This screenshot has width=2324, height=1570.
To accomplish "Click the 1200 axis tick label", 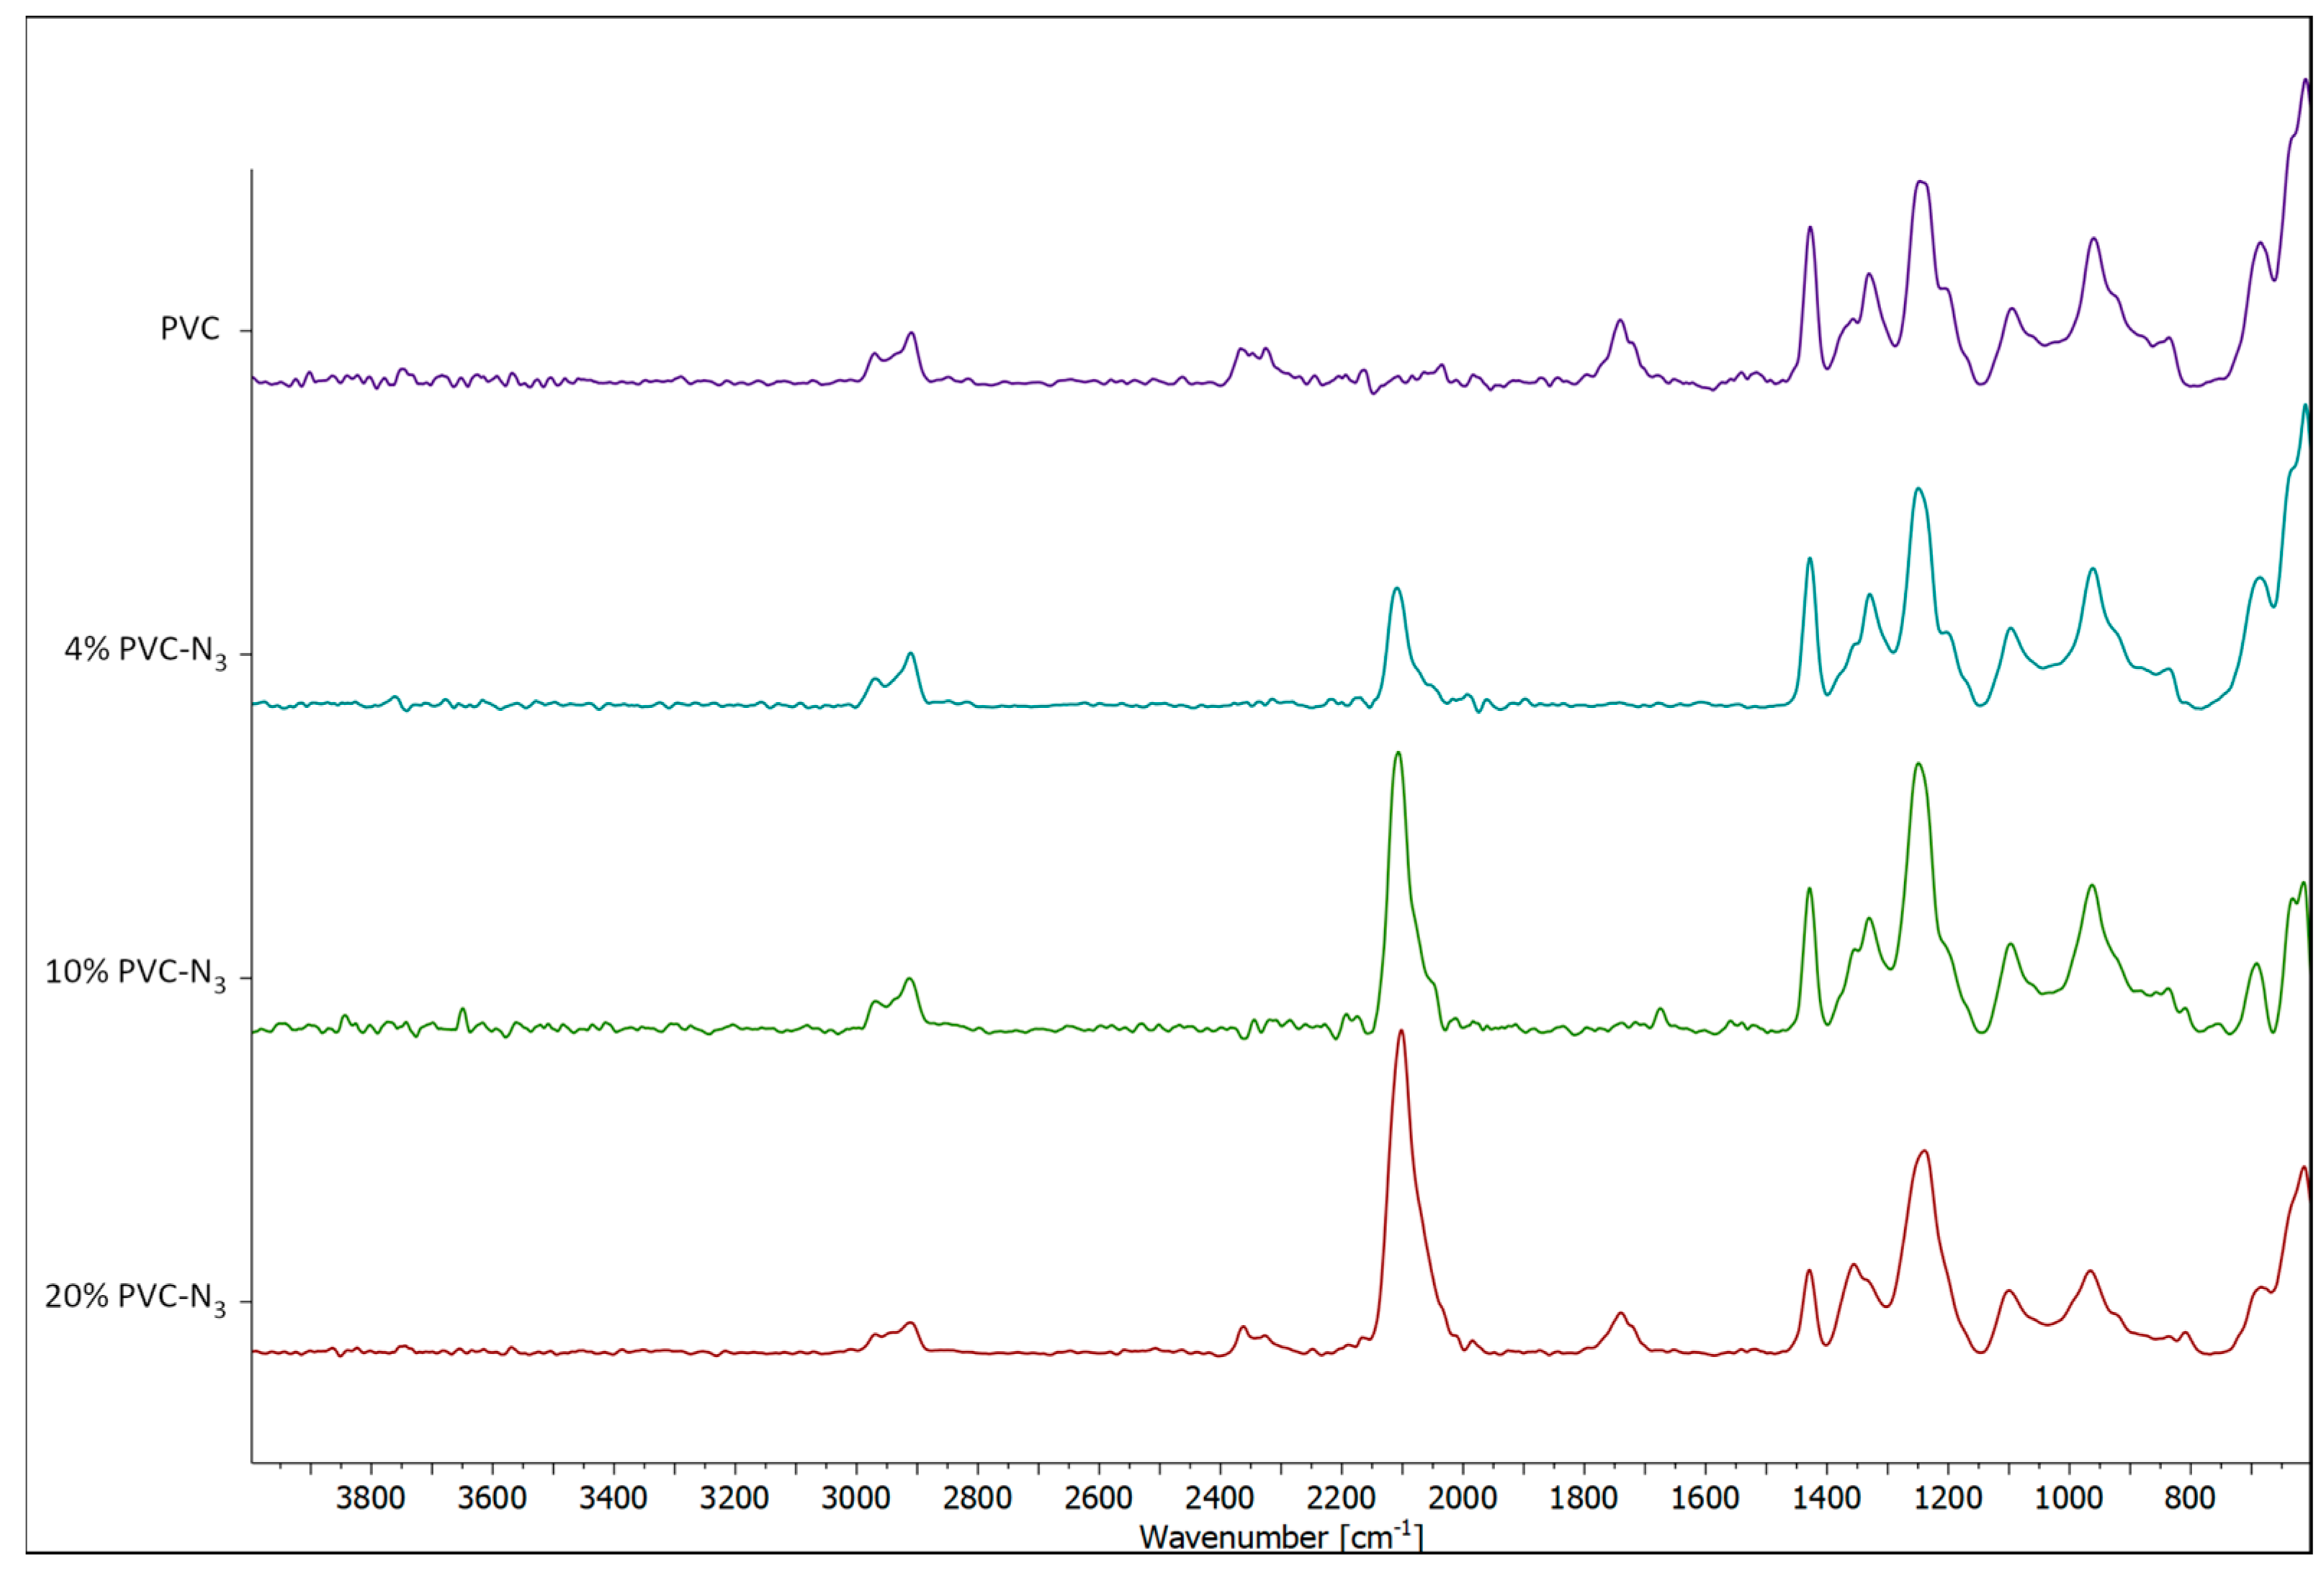I will pyautogui.click(x=1948, y=1498).
